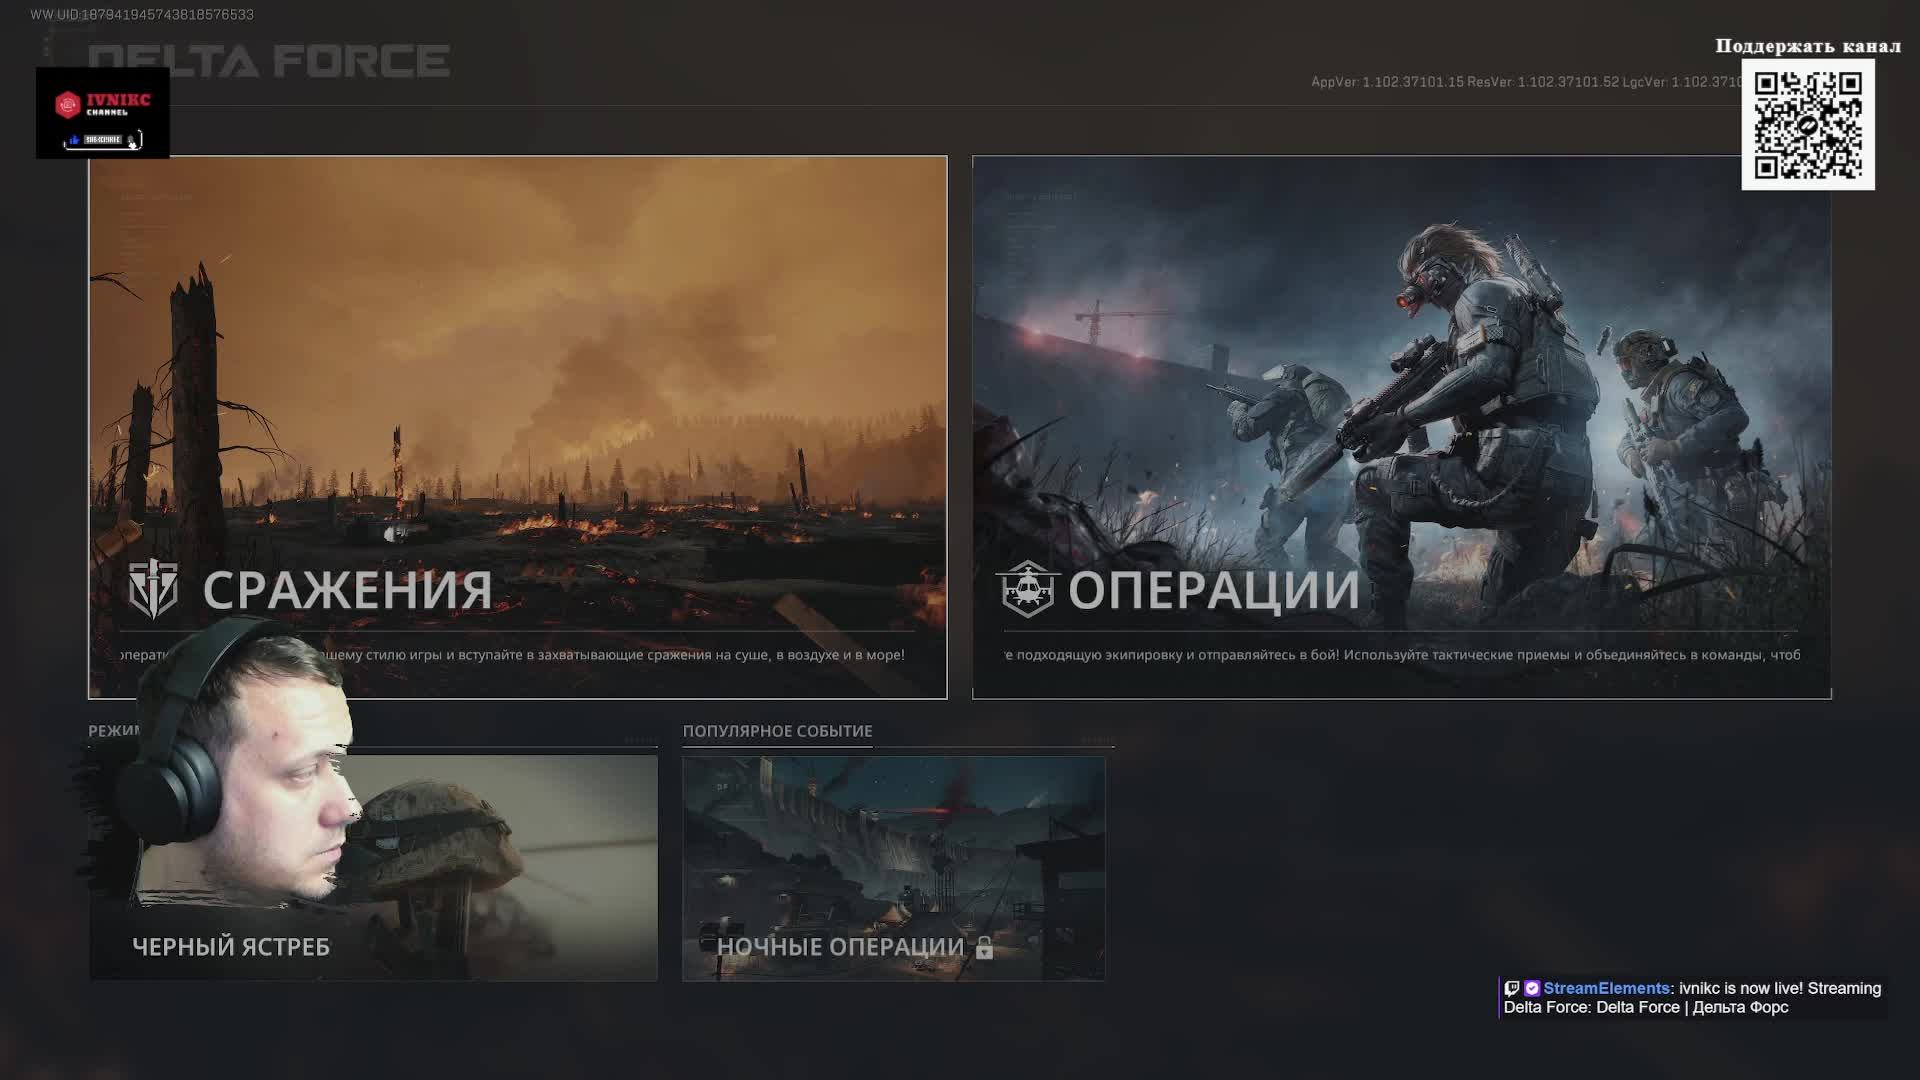Click the Поддержать канал label

point(1807,46)
